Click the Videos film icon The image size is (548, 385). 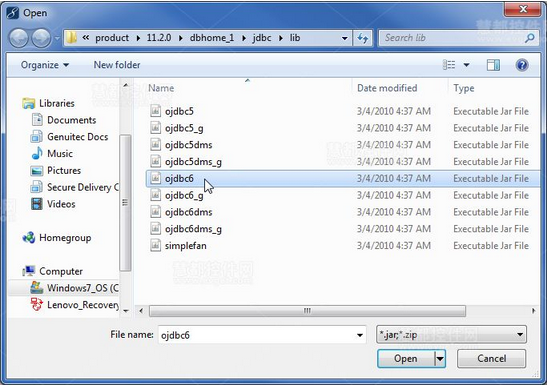[37, 204]
